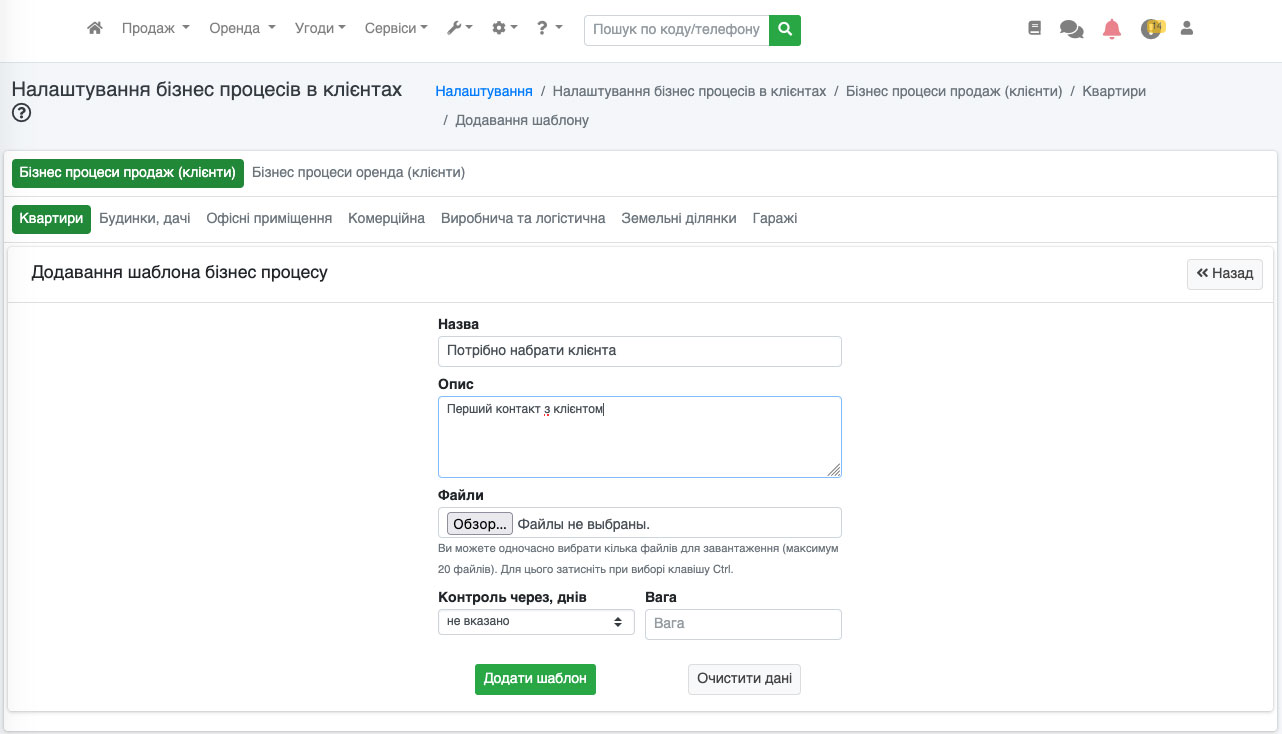Expand the wrench tools dropdown

click(459, 29)
